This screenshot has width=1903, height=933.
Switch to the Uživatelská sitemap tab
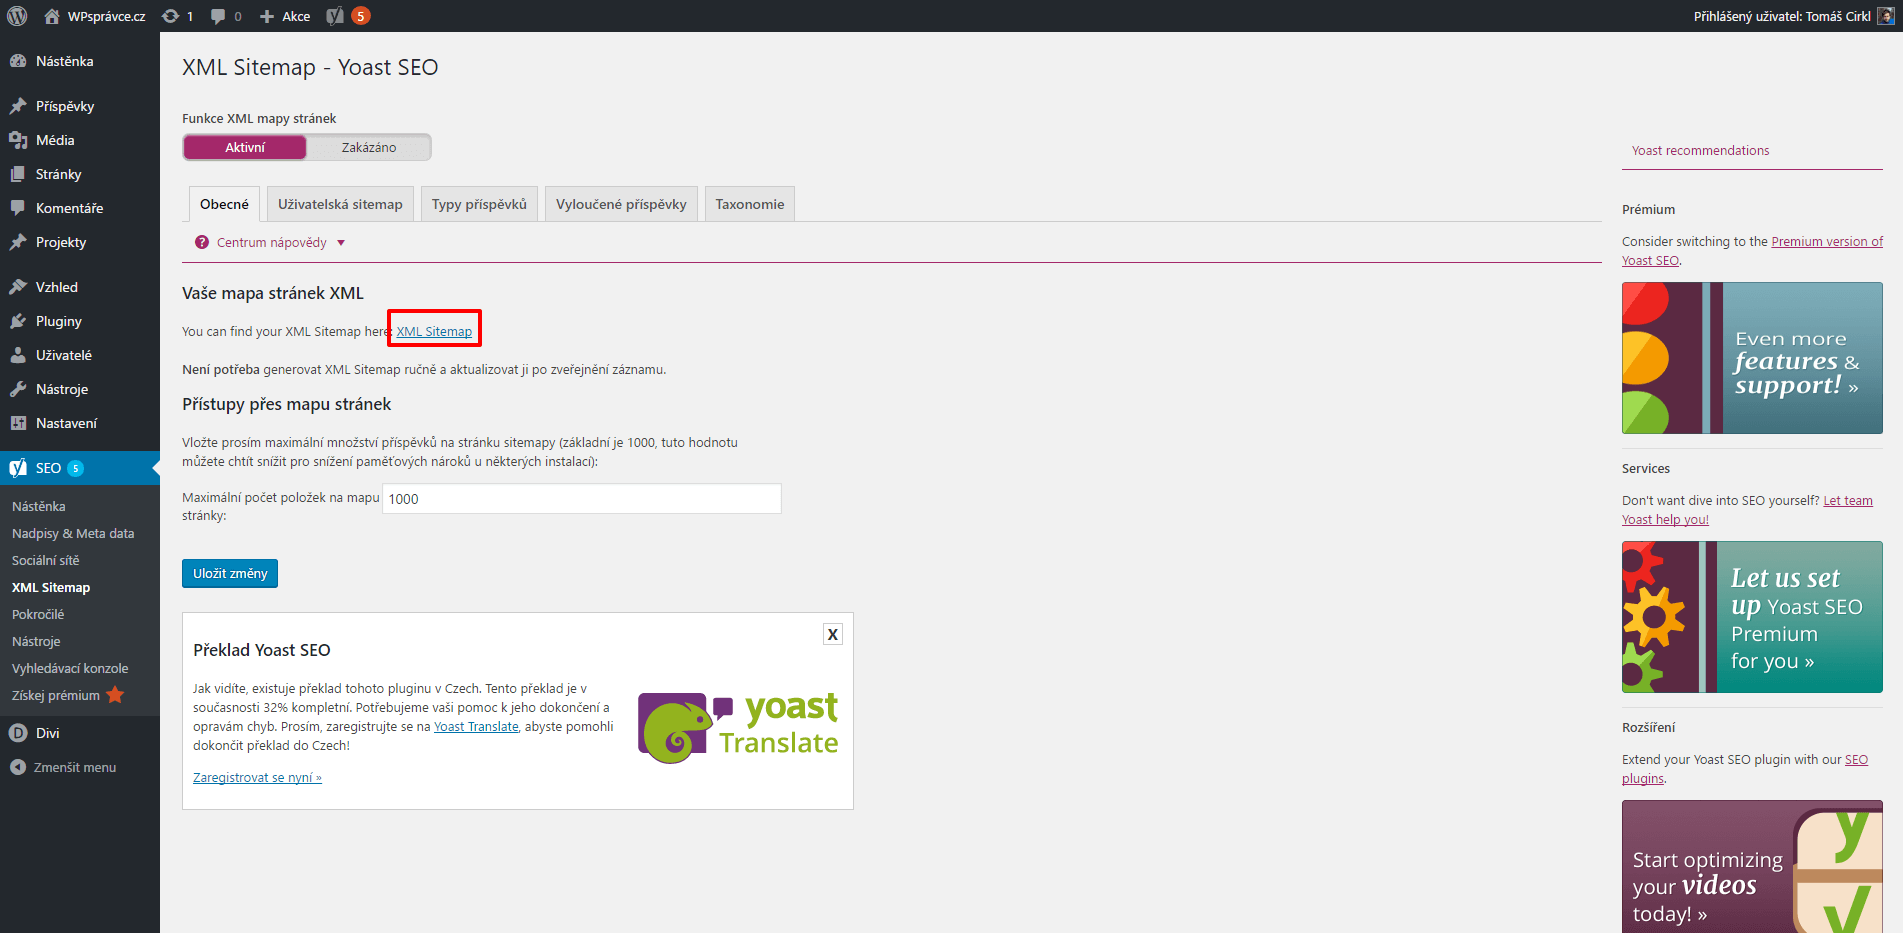(x=340, y=204)
